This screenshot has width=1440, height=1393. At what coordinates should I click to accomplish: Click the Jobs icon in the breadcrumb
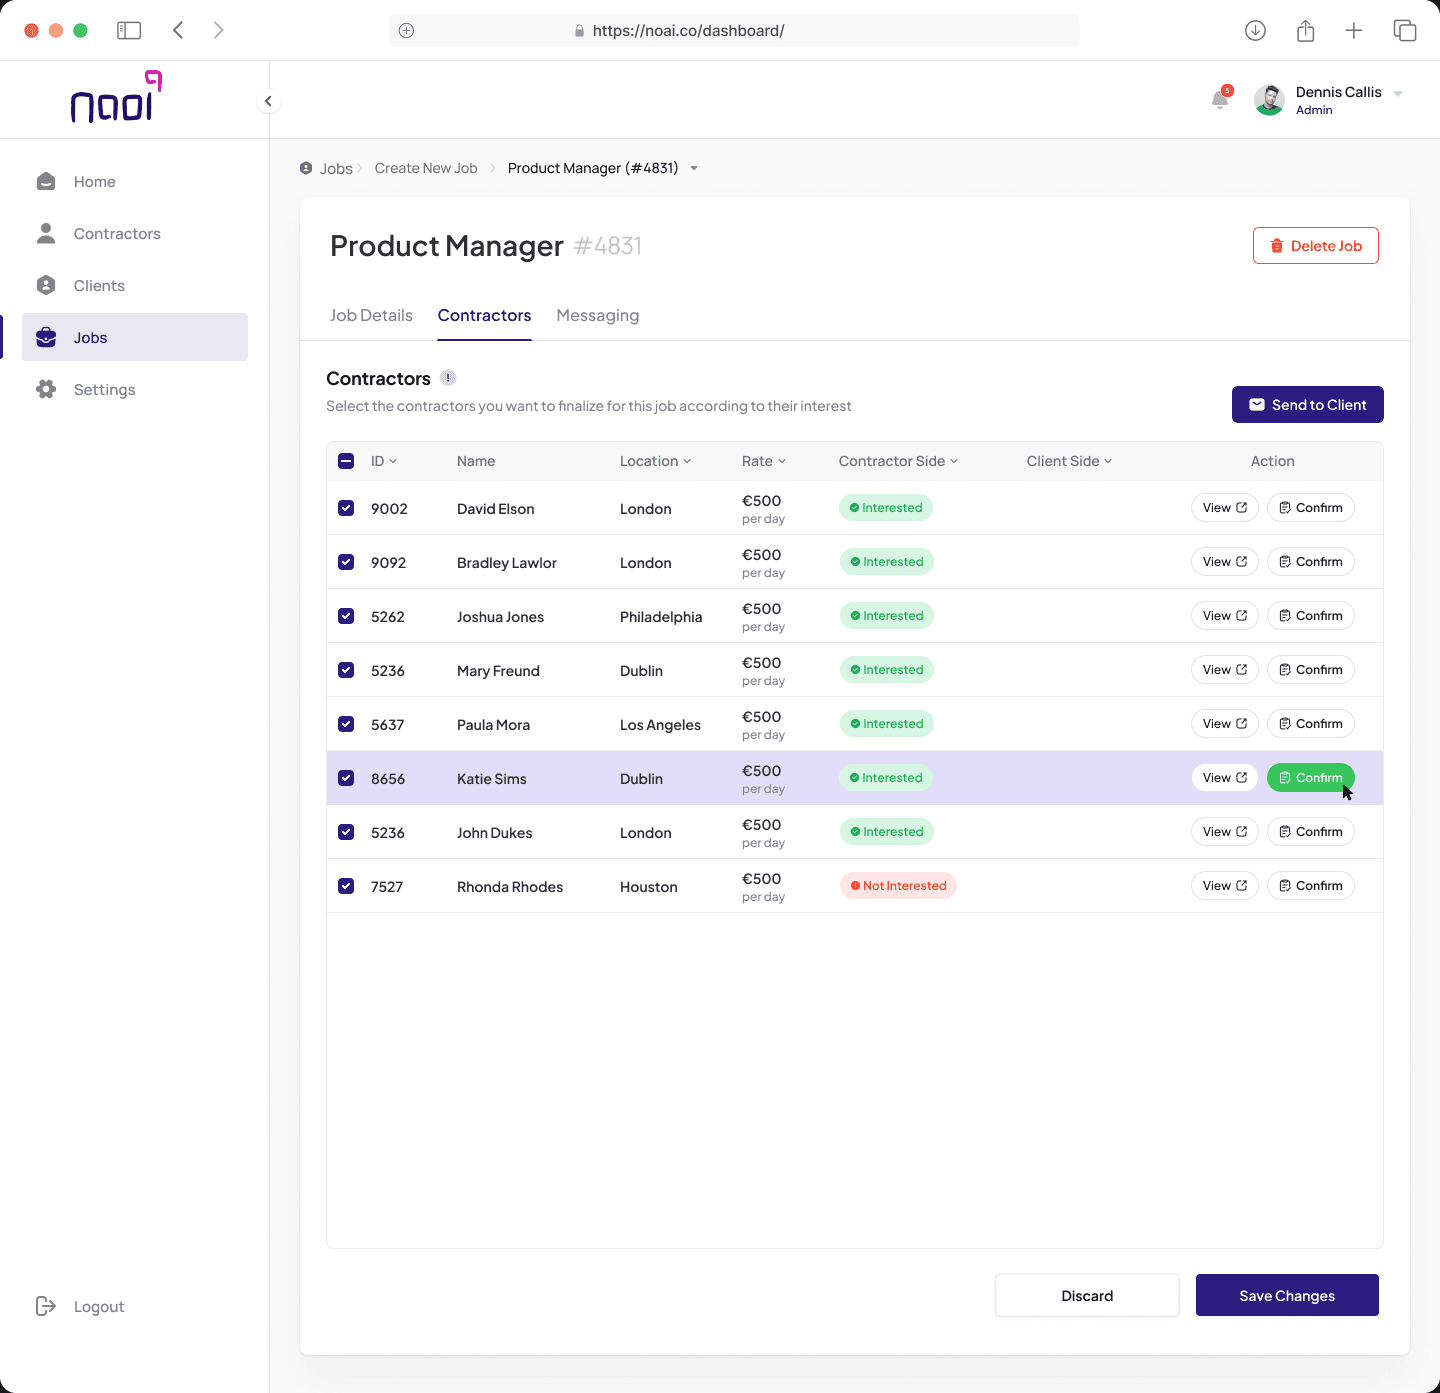306,168
